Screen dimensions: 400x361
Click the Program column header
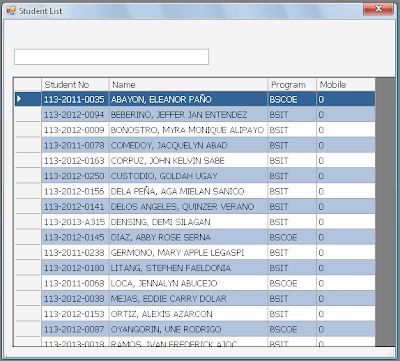(292, 85)
